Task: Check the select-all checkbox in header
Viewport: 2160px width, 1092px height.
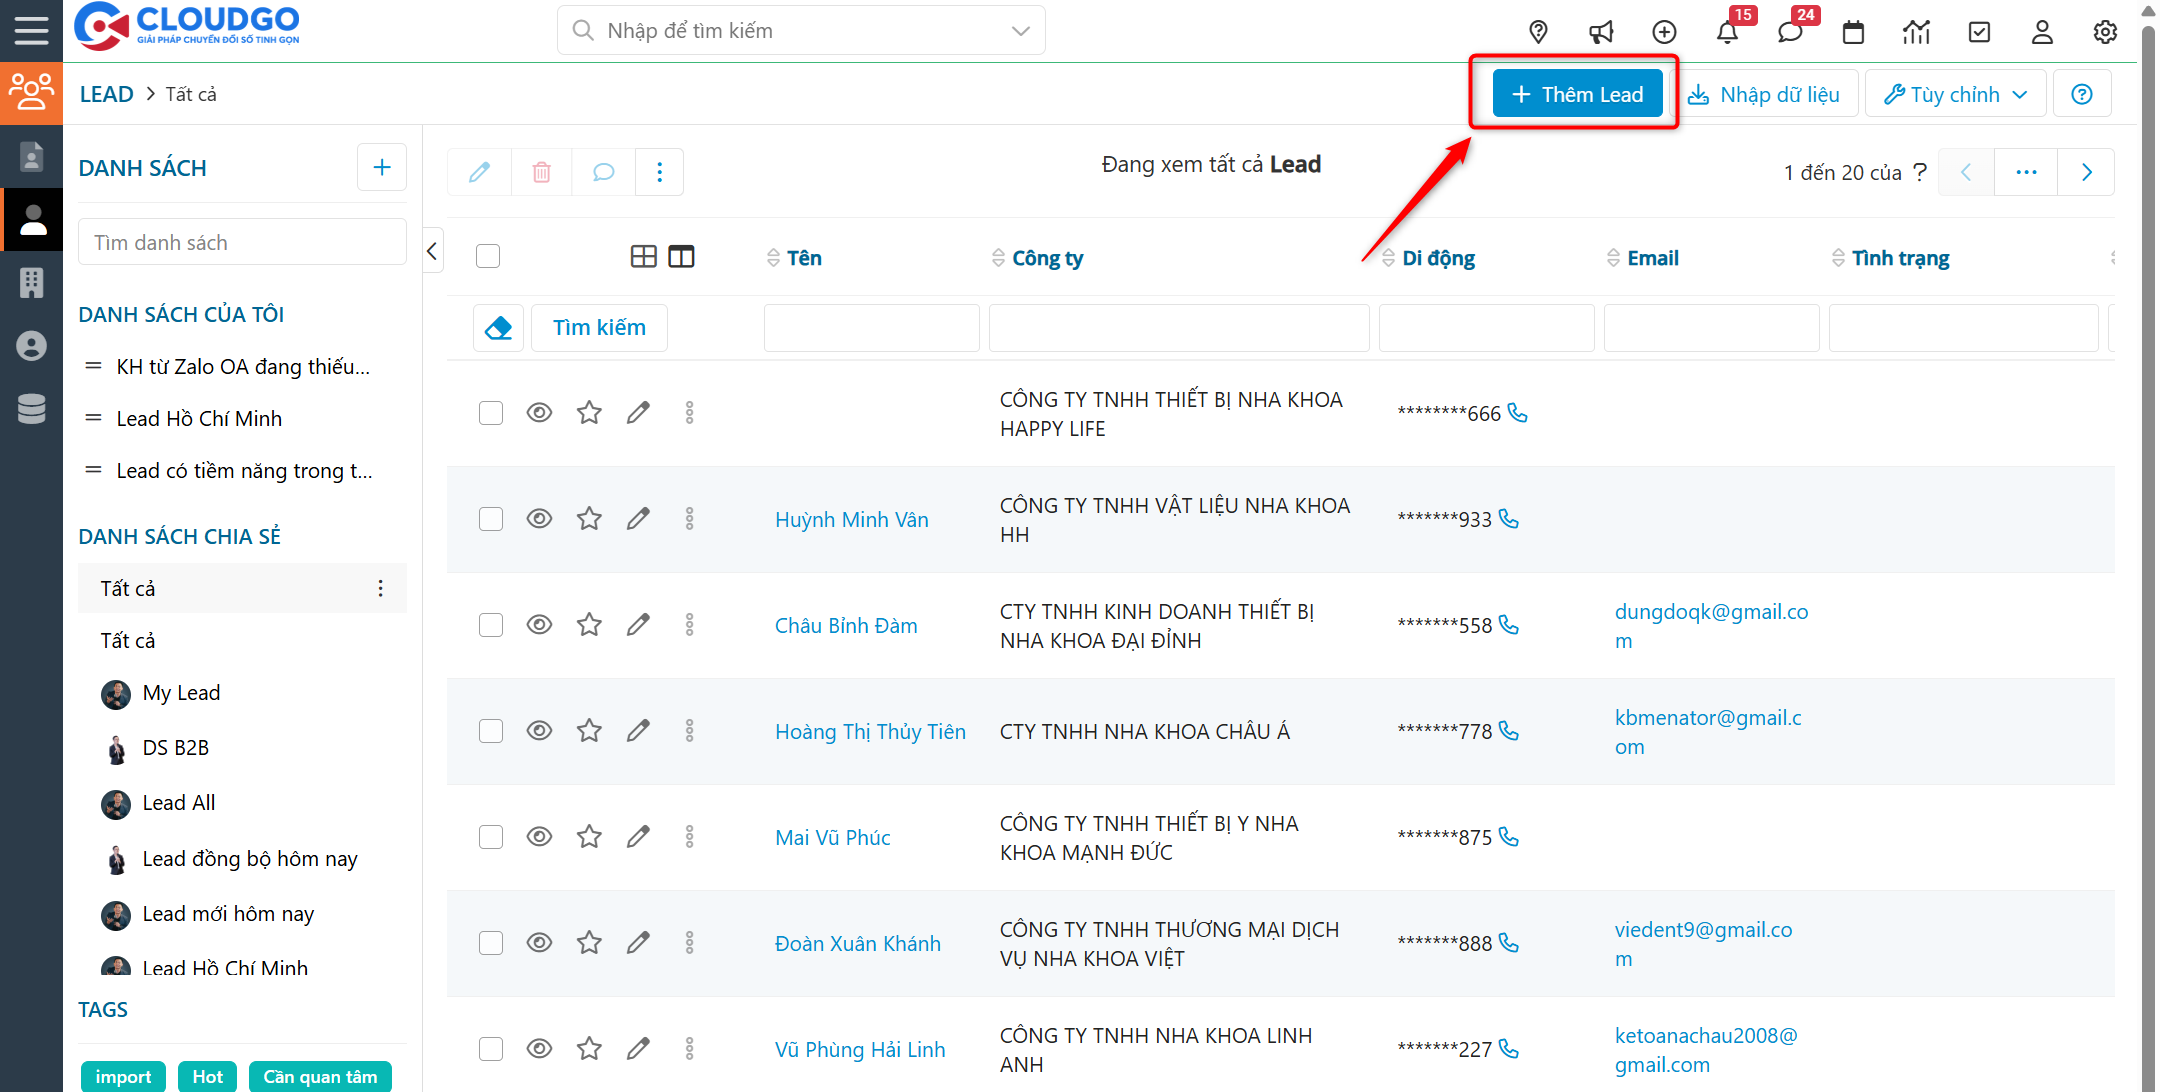Action: (x=488, y=257)
